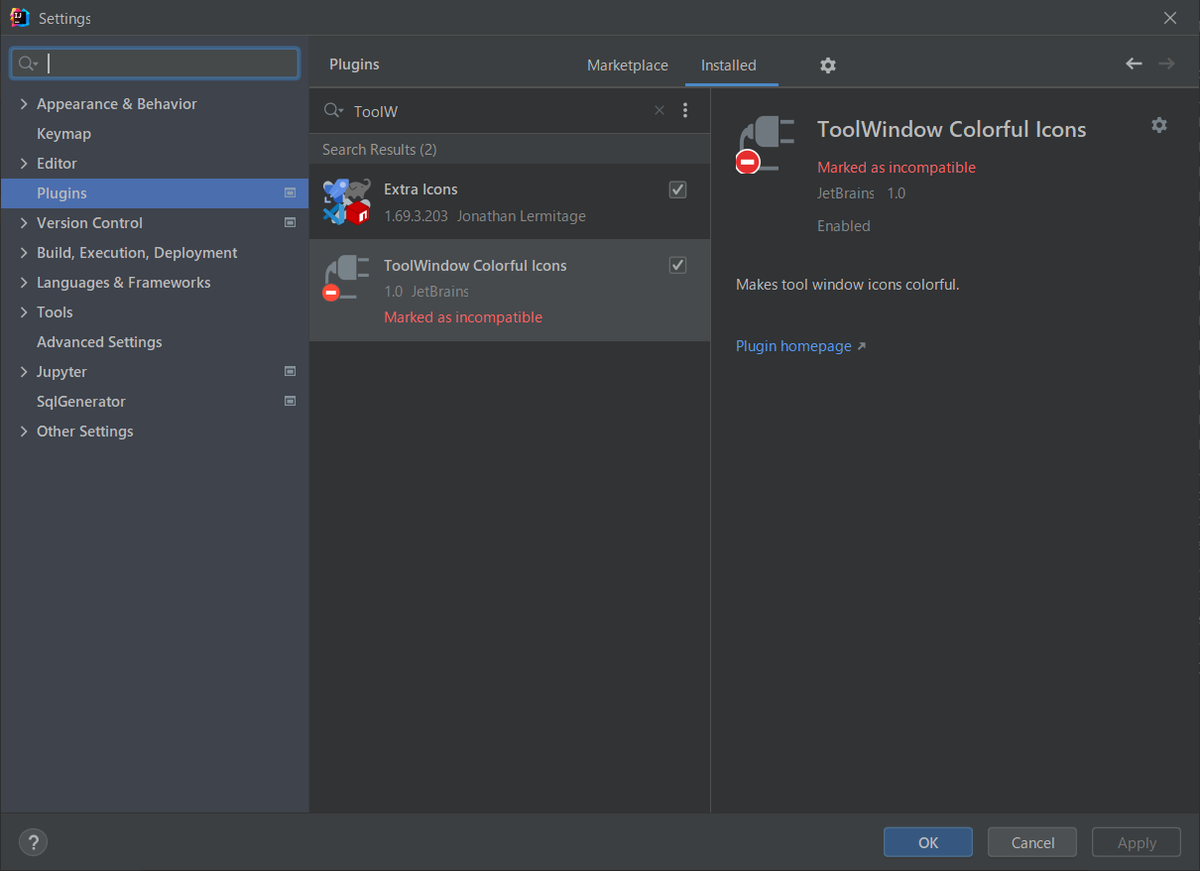Disable the Extra Icons plugin checkbox
Image resolution: width=1200 pixels, height=871 pixels.
tap(678, 189)
